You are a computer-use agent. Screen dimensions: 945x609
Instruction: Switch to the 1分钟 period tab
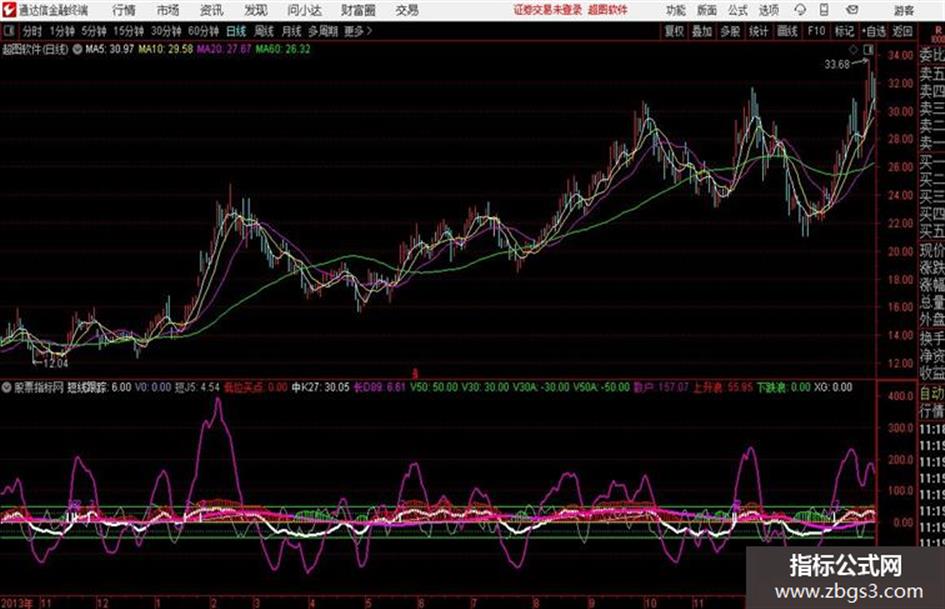click(x=62, y=31)
